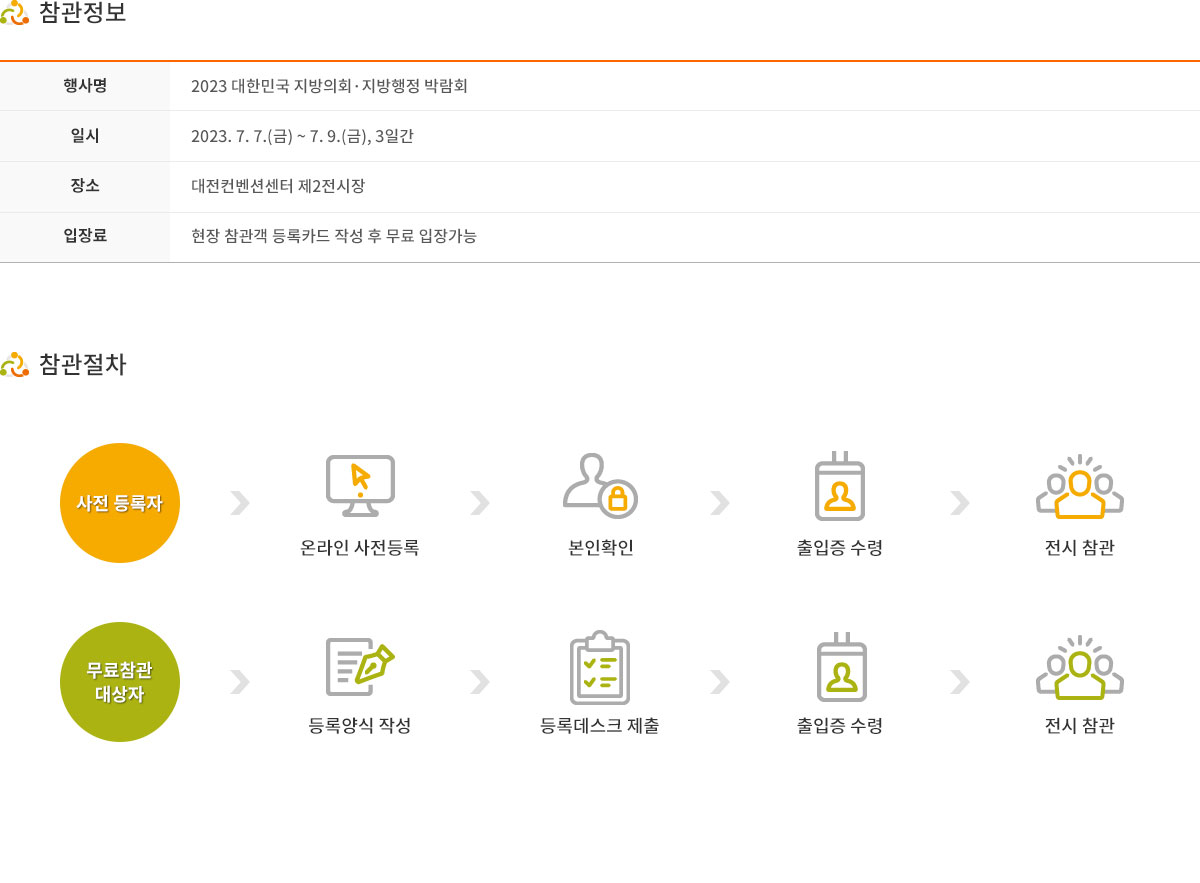Click the crowd icon in 사전 등록자 row
This screenshot has width=1200, height=883.
[1080, 487]
